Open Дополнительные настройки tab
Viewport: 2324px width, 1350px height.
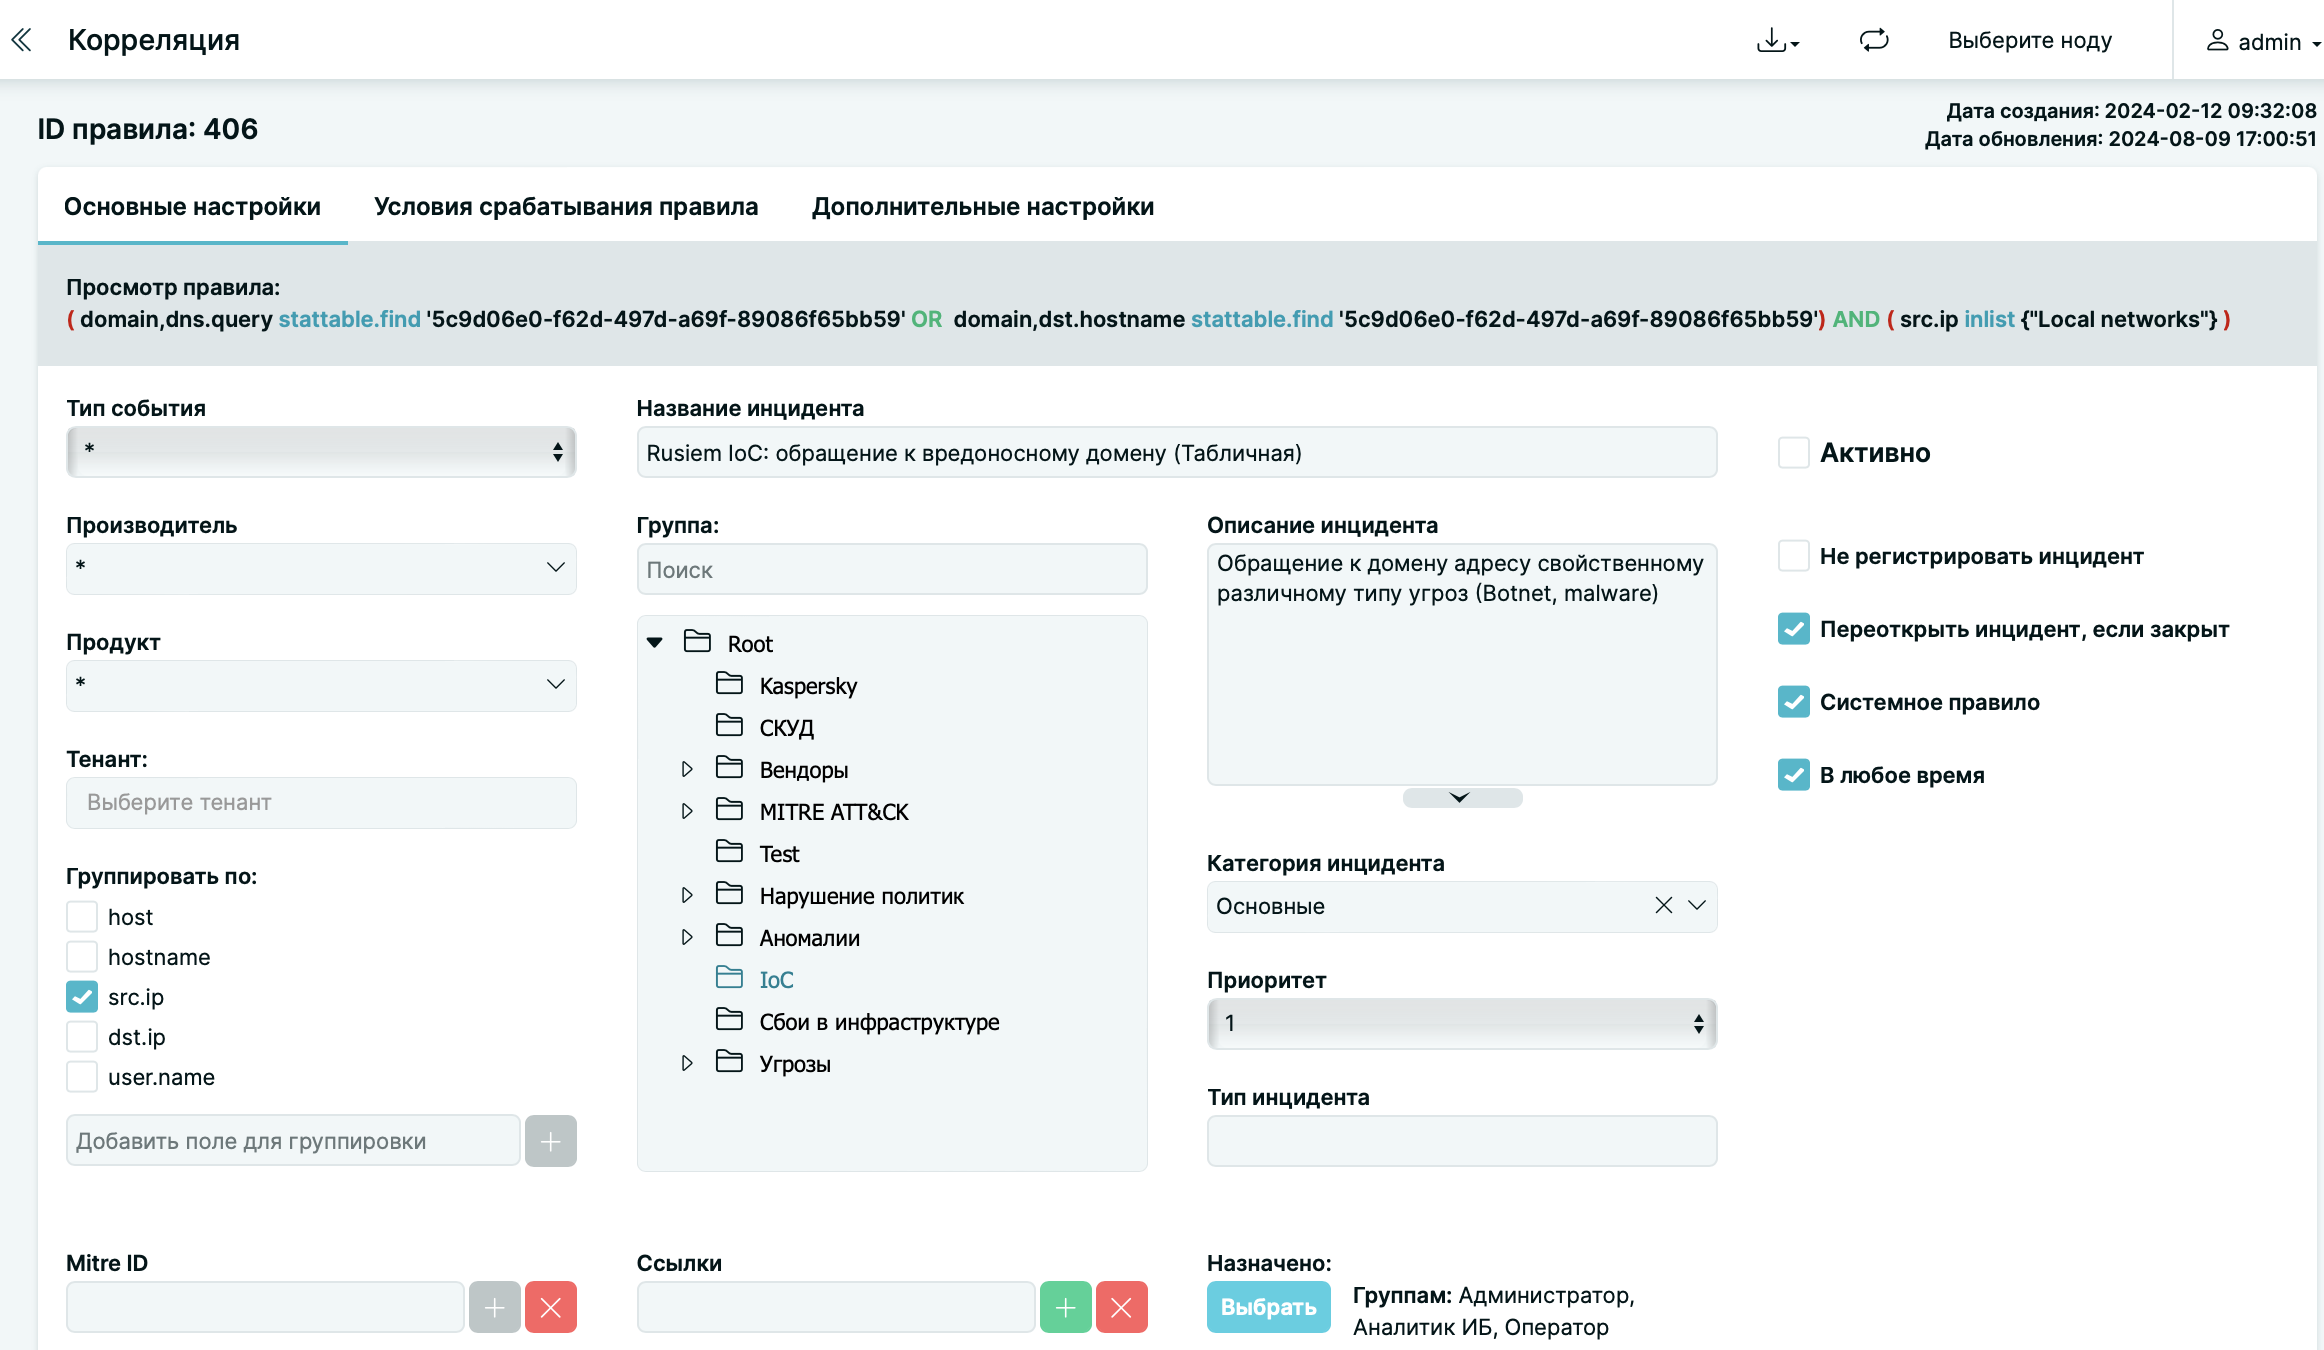[982, 207]
